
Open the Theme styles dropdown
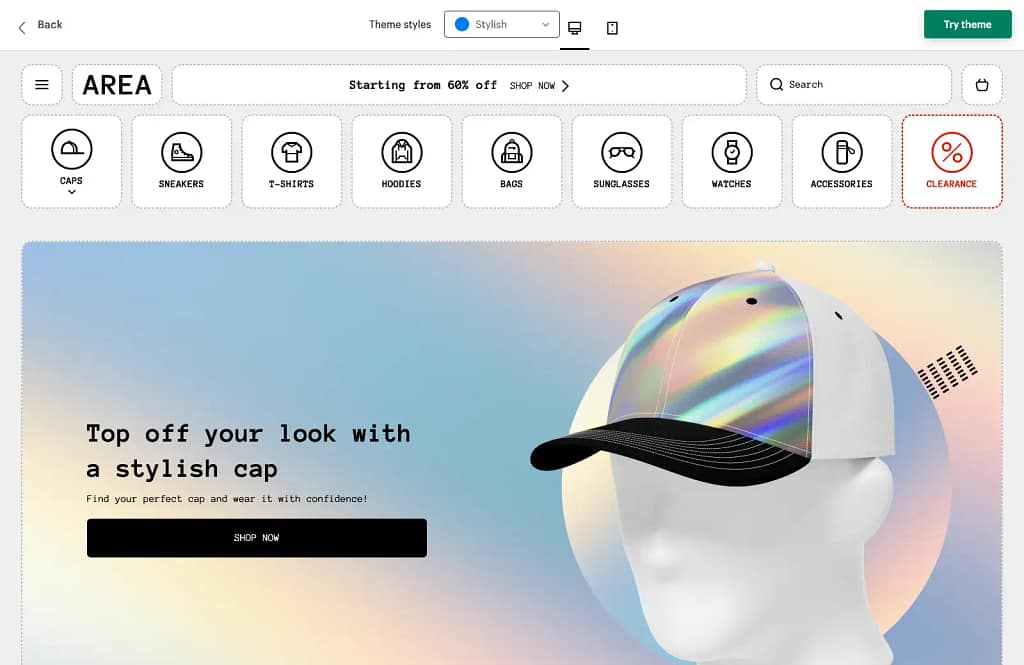click(502, 25)
